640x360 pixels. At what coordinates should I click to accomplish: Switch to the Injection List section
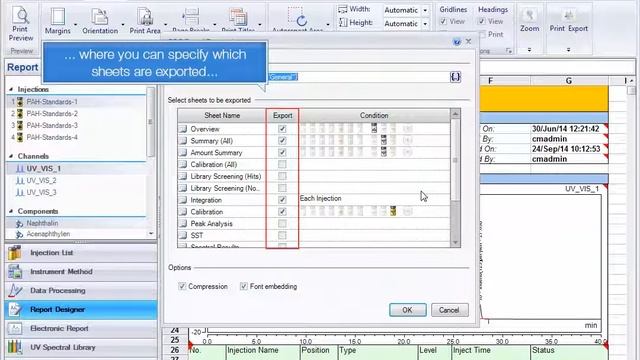coord(81,253)
